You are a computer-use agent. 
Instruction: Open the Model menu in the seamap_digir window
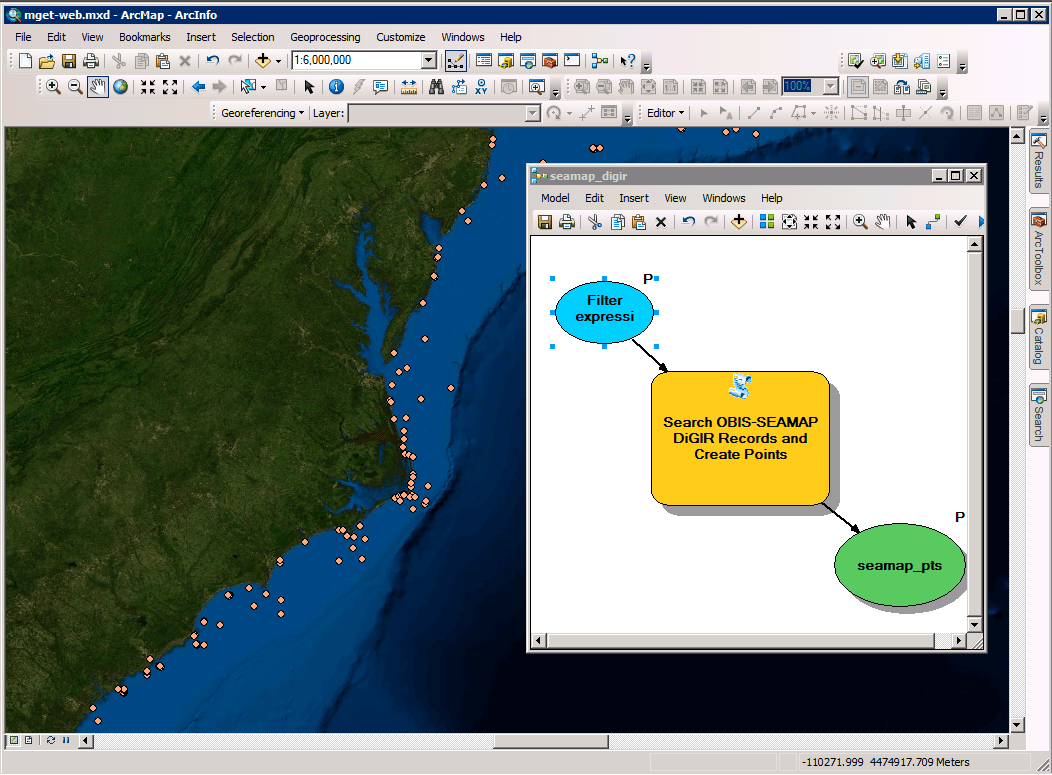click(555, 198)
